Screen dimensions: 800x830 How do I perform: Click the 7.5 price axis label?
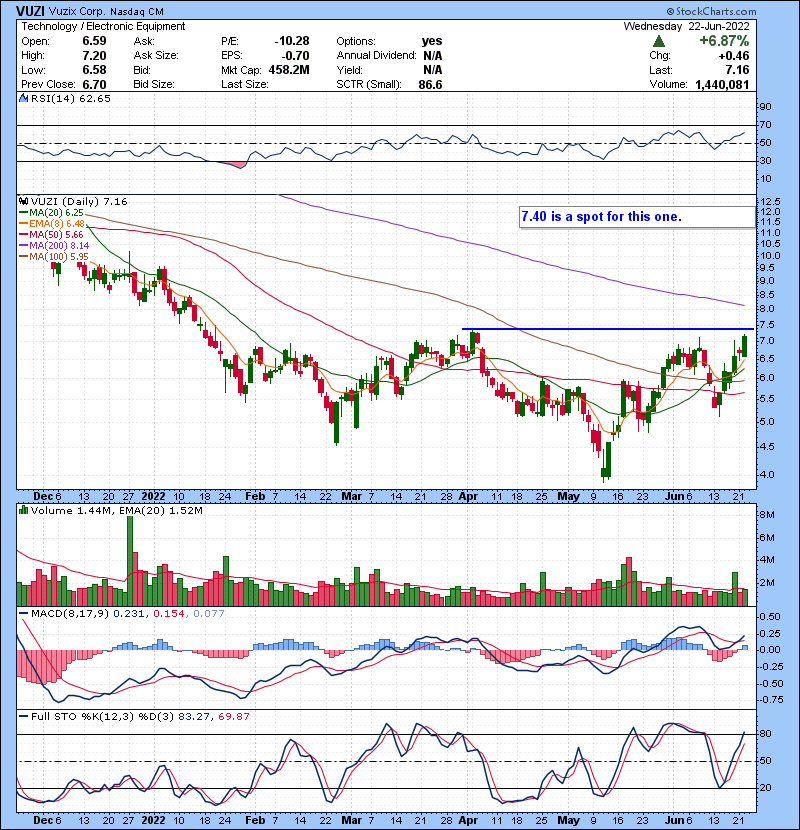tap(767, 324)
